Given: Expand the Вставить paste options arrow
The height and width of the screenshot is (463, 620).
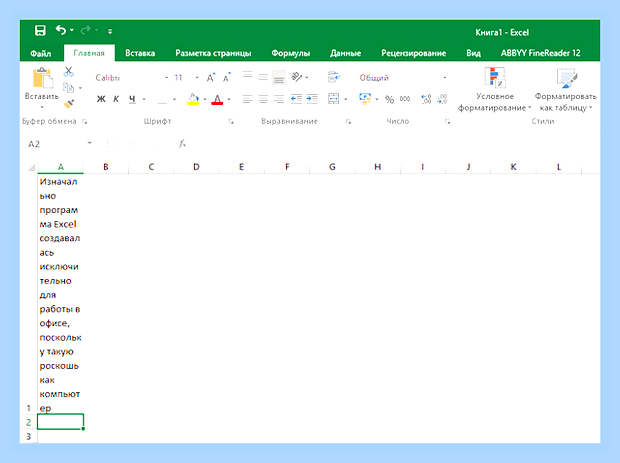Looking at the screenshot, I should click(42, 107).
